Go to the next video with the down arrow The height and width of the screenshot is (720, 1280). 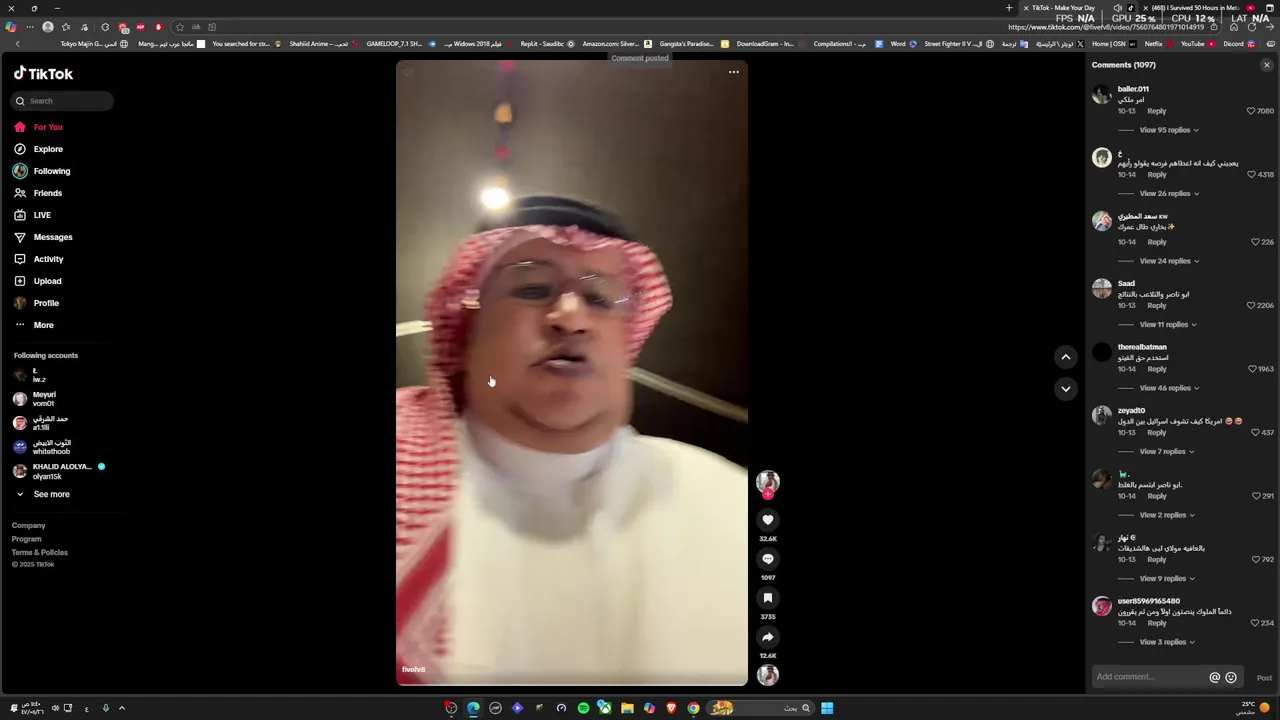pyautogui.click(x=1066, y=389)
